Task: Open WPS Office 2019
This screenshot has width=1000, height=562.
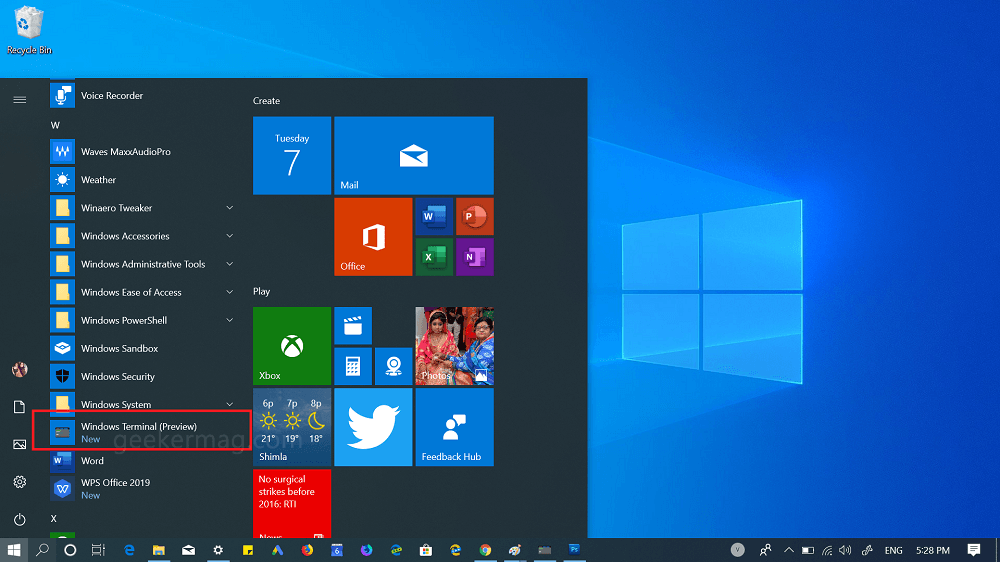Action: pyautogui.click(x=143, y=489)
